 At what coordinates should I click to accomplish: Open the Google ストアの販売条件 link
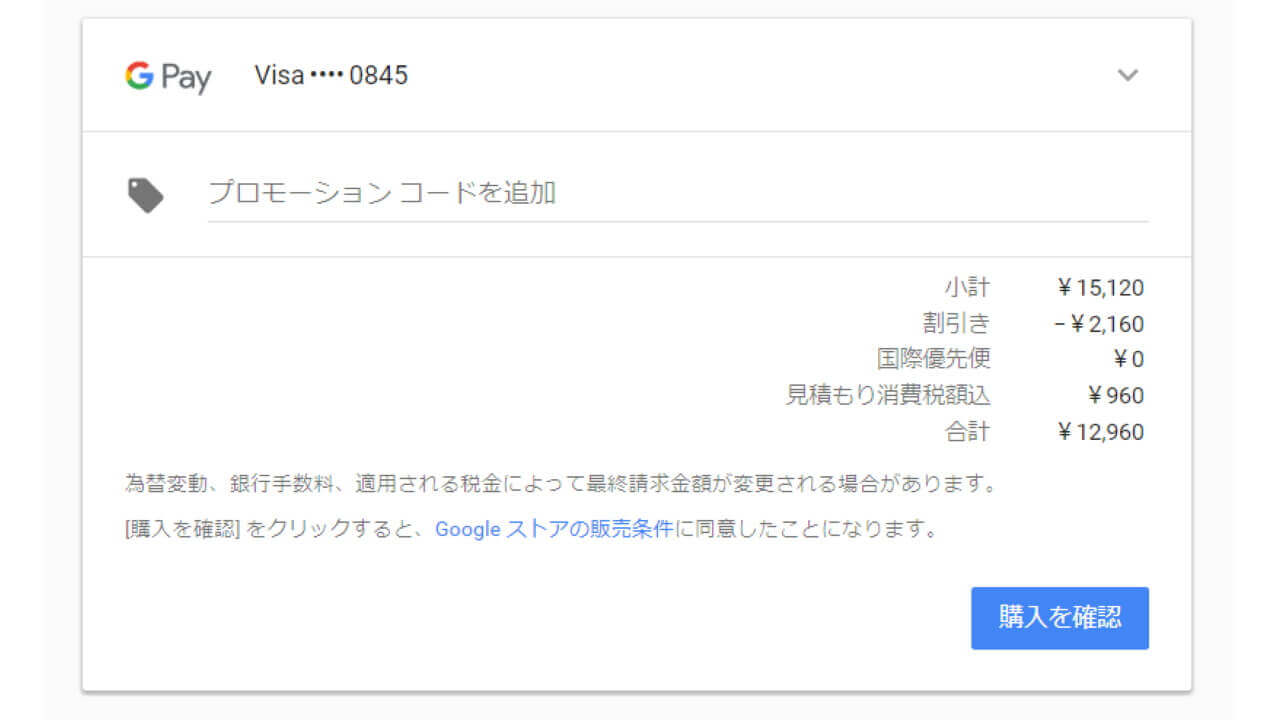tap(554, 529)
